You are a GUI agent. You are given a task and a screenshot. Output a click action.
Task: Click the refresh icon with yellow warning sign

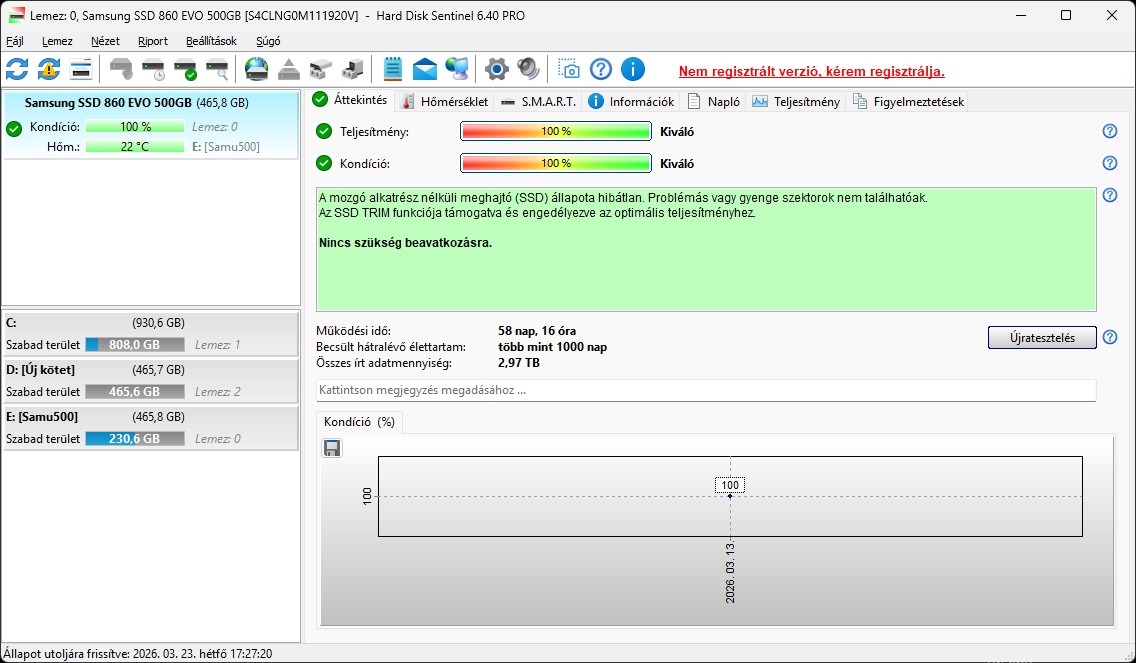[x=49, y=70]
